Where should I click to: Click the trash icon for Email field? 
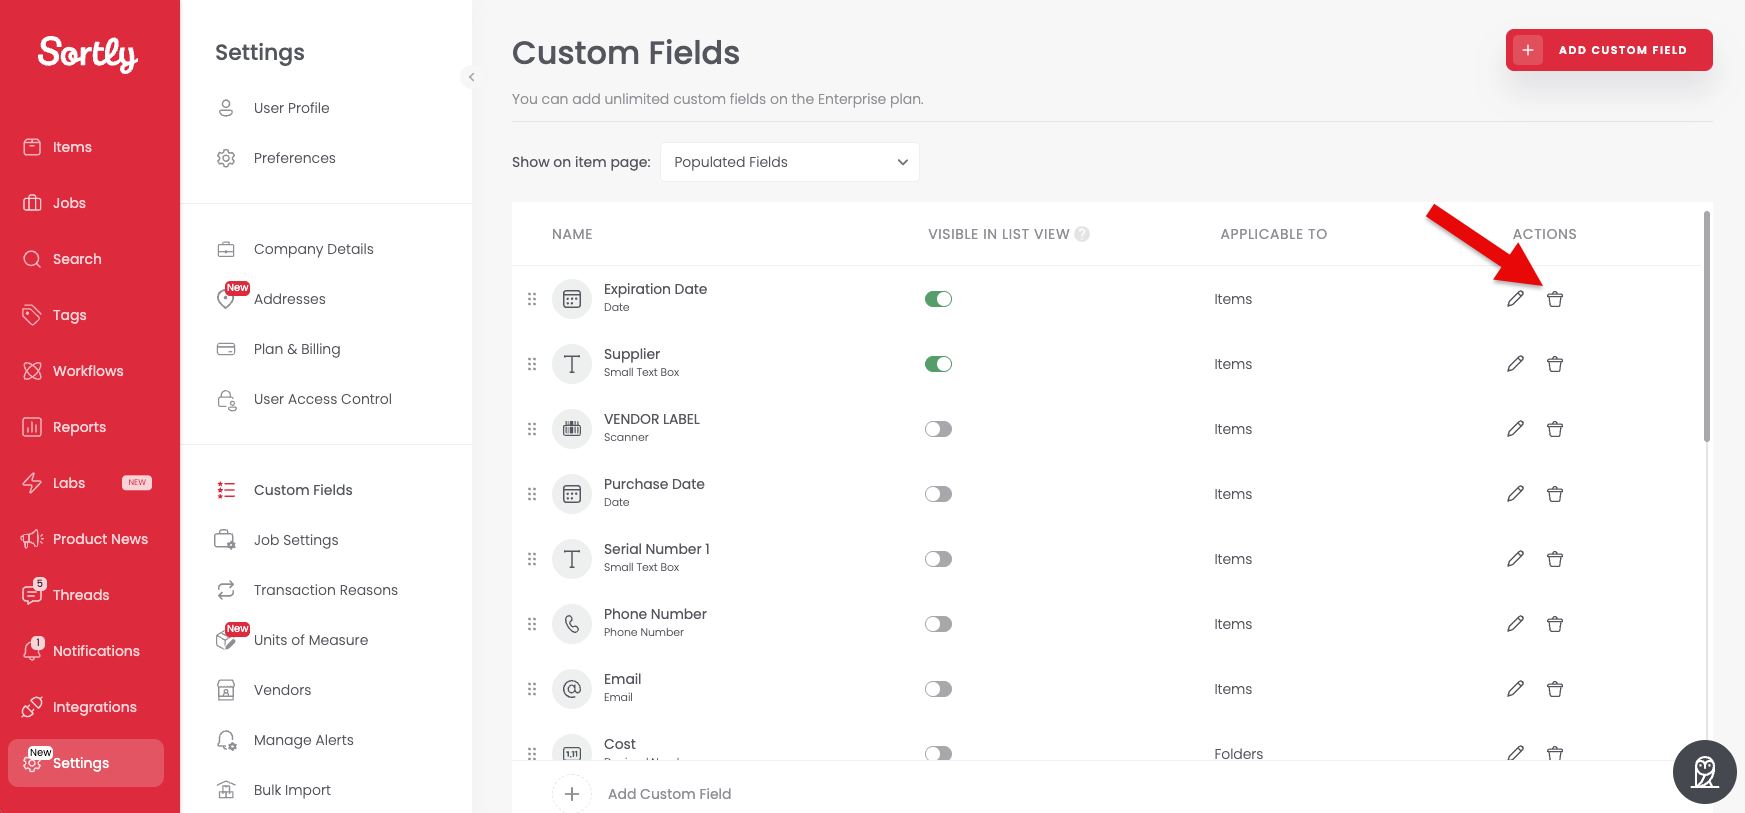[1555, 689]
